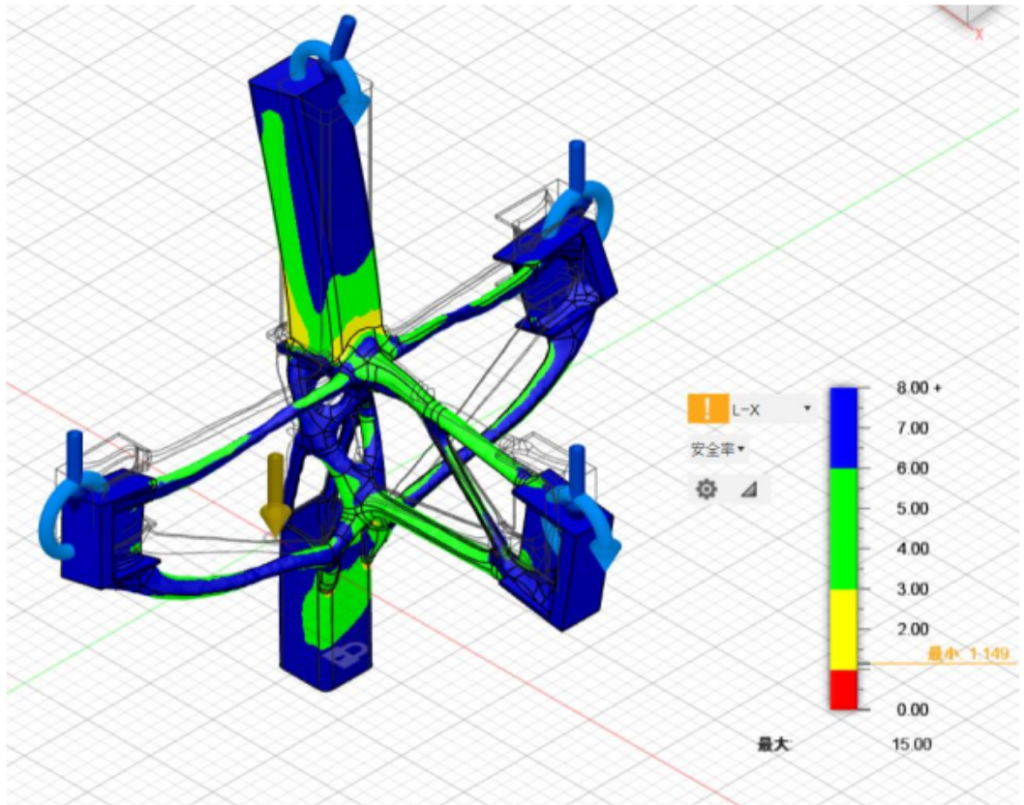Viewport: 1024px width, 805px height.
Task: Open the 安全率 result type dropdown
Action: pyautogui.click(x=717, y=450)
